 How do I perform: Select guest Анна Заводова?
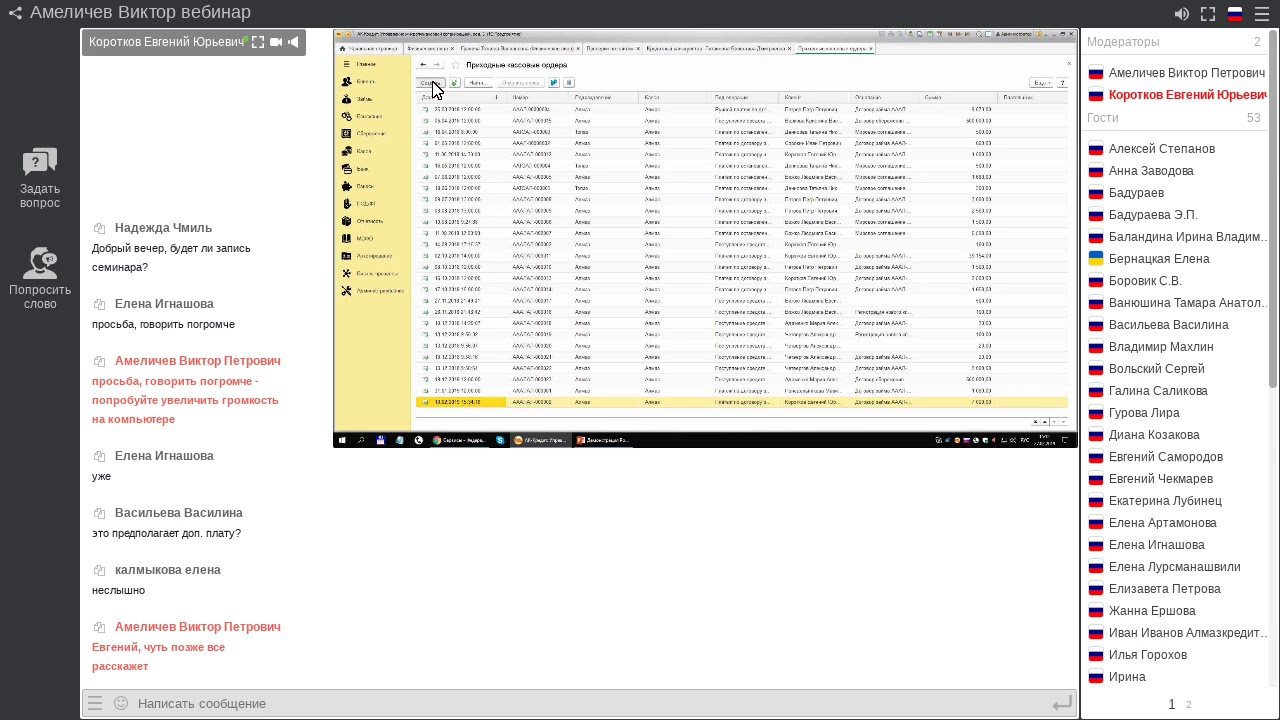coord(1151,171)
